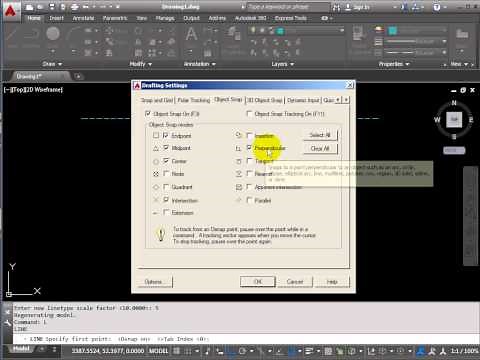Click the Insert block icon at ribbon right
Viewport: 480px width, 360px height.
tap(462, 34)
